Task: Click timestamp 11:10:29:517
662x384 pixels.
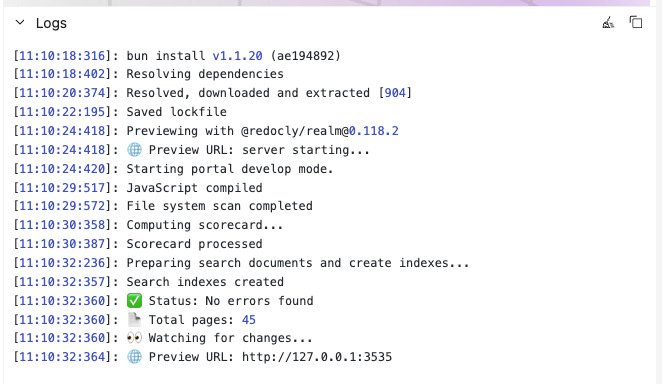Action: point(62,188)
